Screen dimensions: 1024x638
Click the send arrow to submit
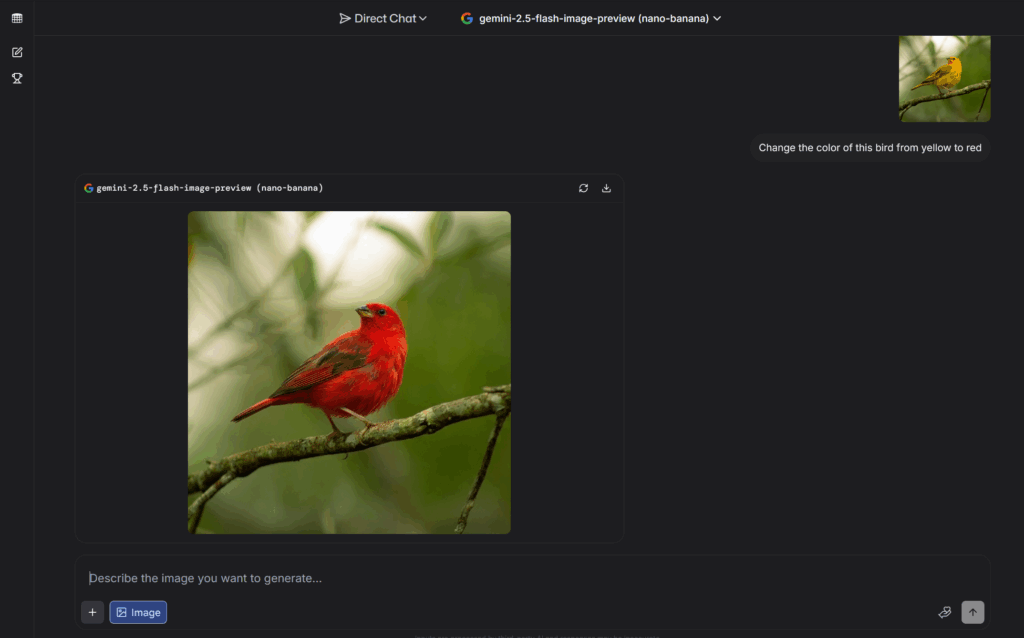972,611
